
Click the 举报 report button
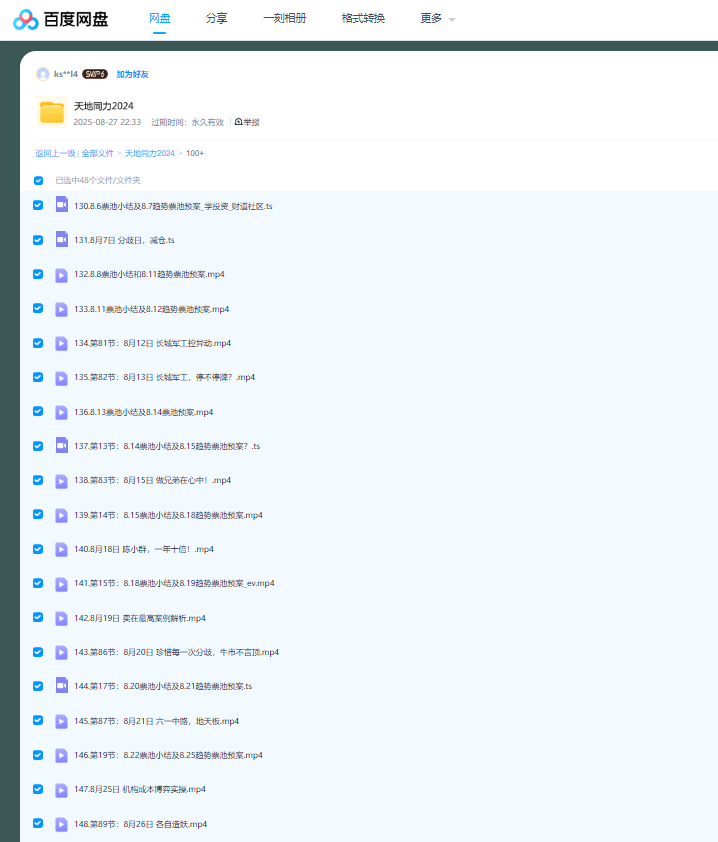point(247,122)
